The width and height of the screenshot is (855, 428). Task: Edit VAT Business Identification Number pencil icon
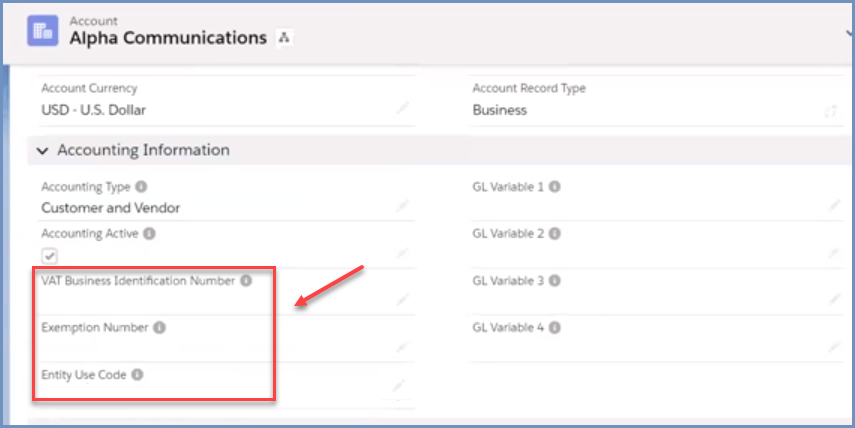pos(402,299)
